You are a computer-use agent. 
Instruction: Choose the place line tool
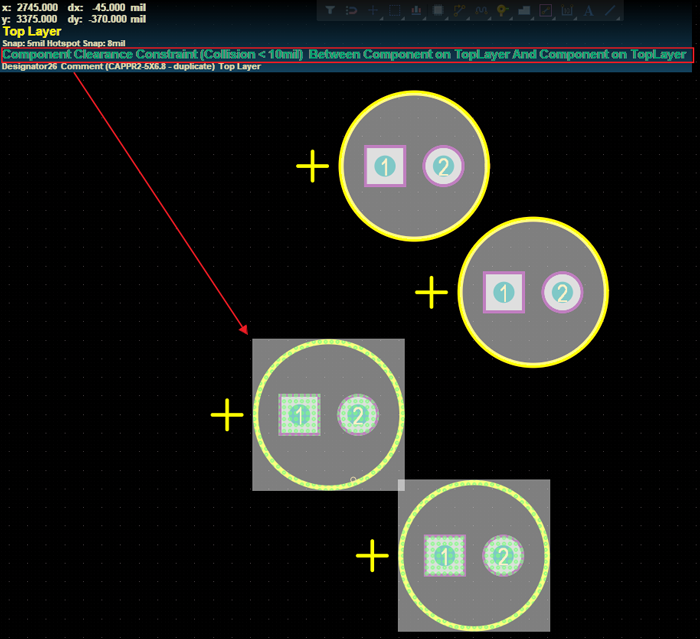click(x=610, y=10)
